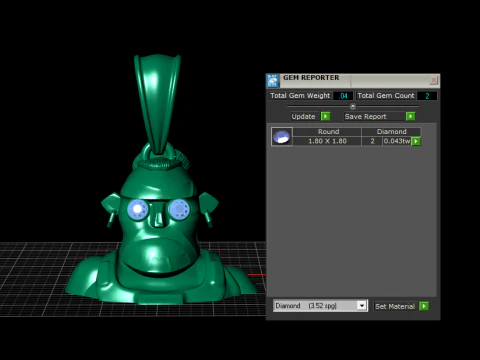Click the Update button
This screenshot has width=480, height=360.
pyautogui.click(x=303, y=116)
